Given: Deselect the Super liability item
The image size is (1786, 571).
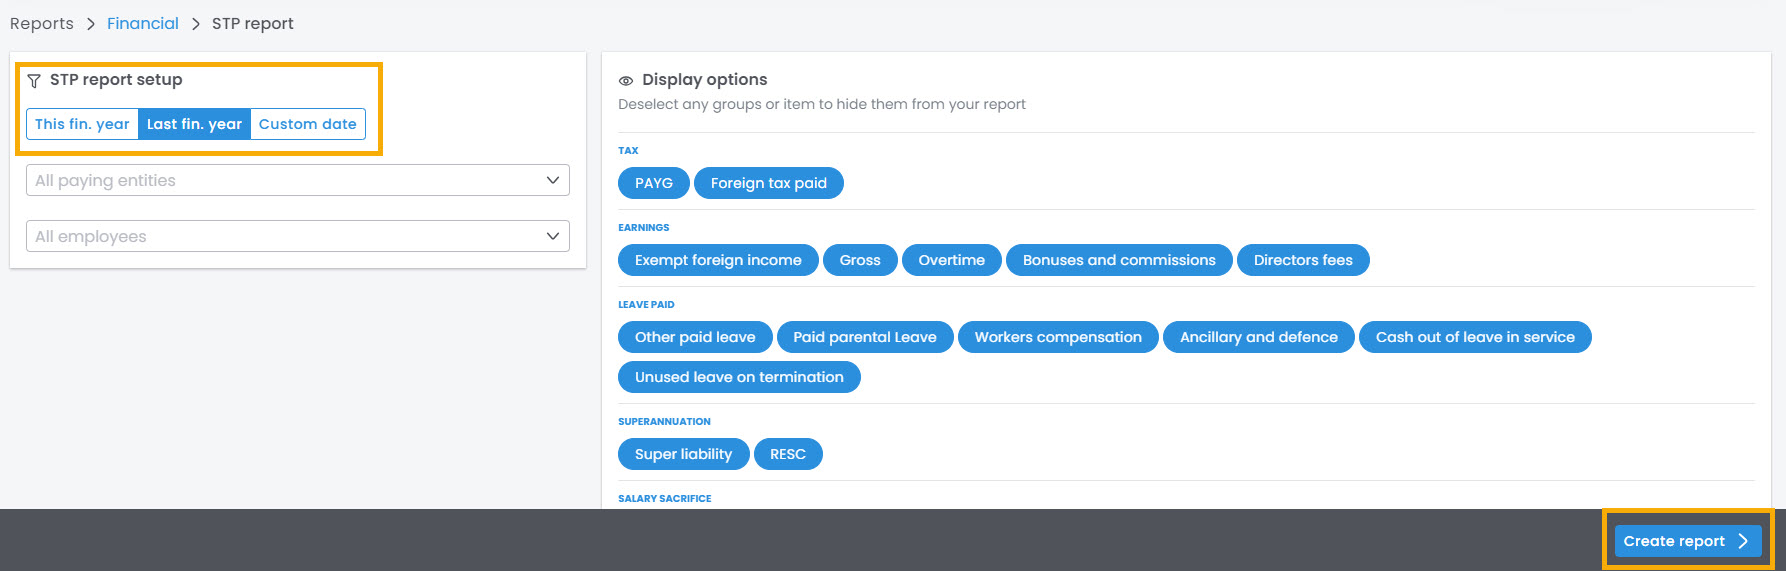Looking at the screenshot, I should point(683,454).
